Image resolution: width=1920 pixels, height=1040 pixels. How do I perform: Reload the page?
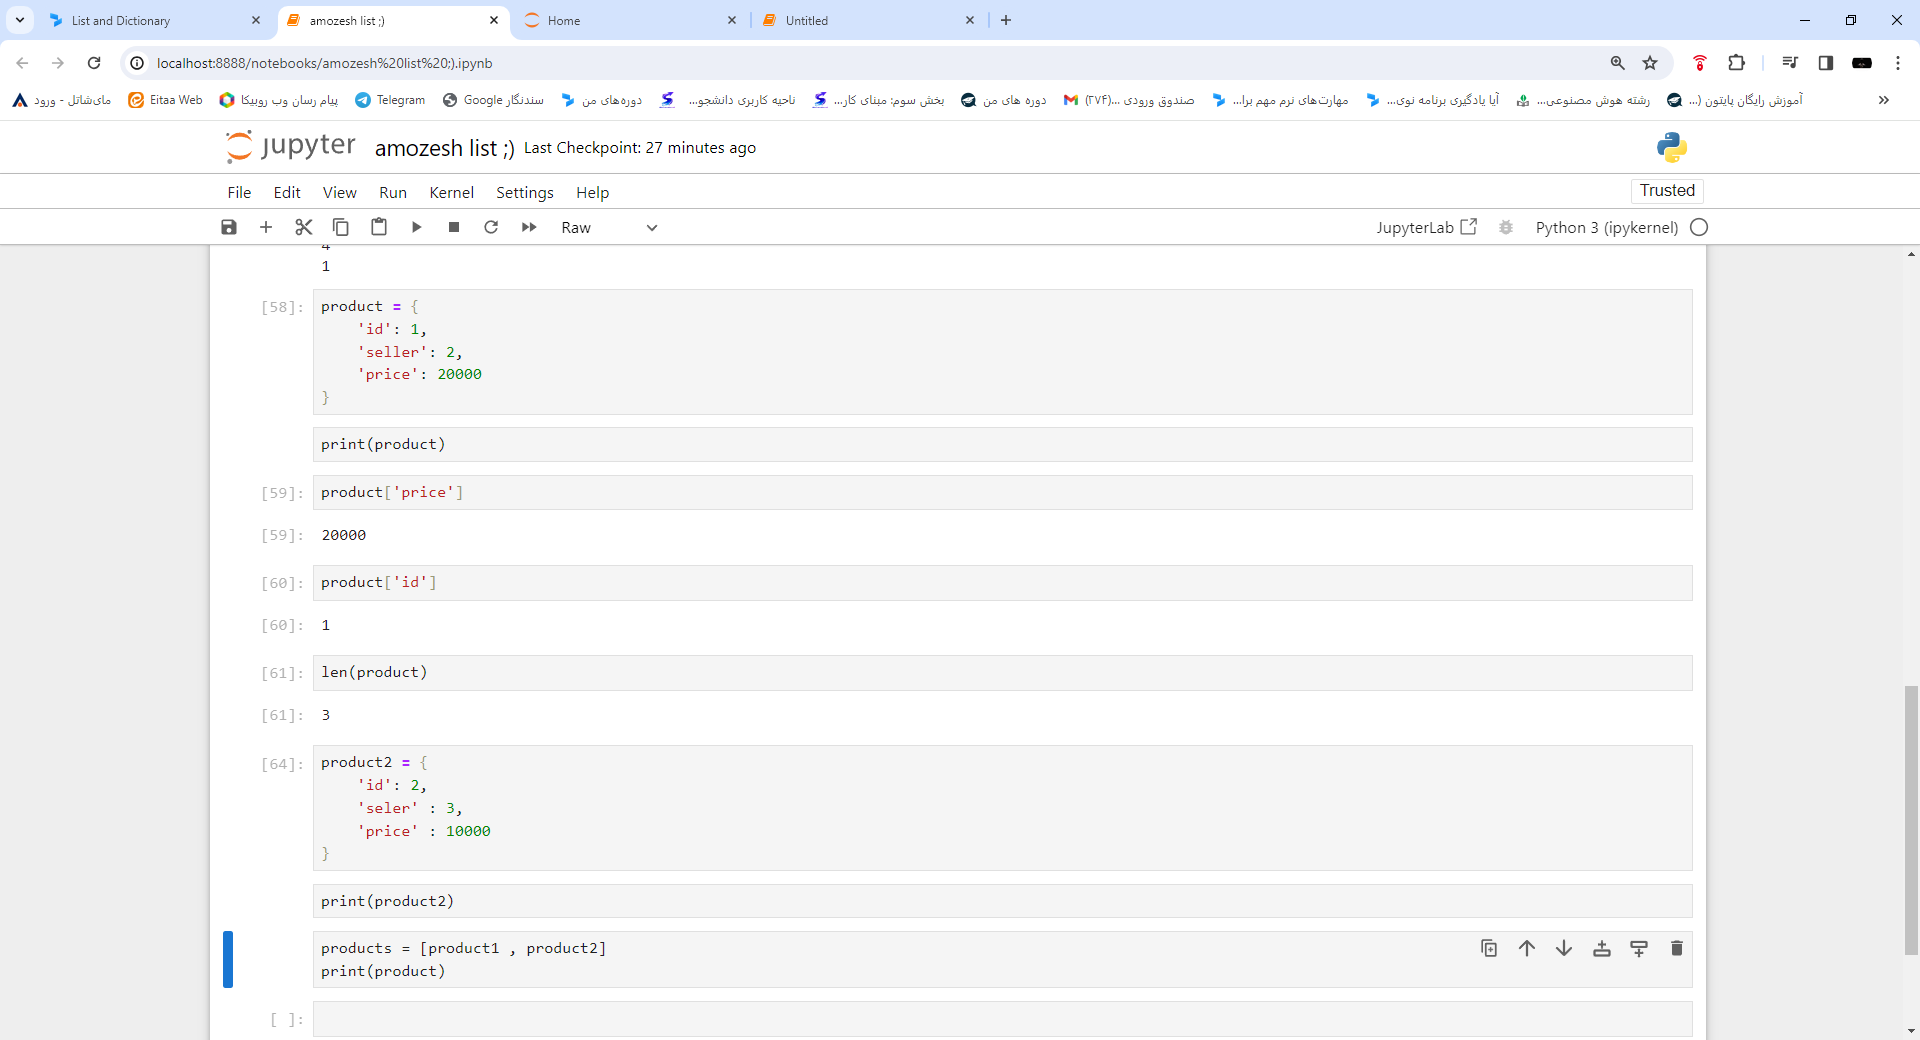tap(94, 63)
